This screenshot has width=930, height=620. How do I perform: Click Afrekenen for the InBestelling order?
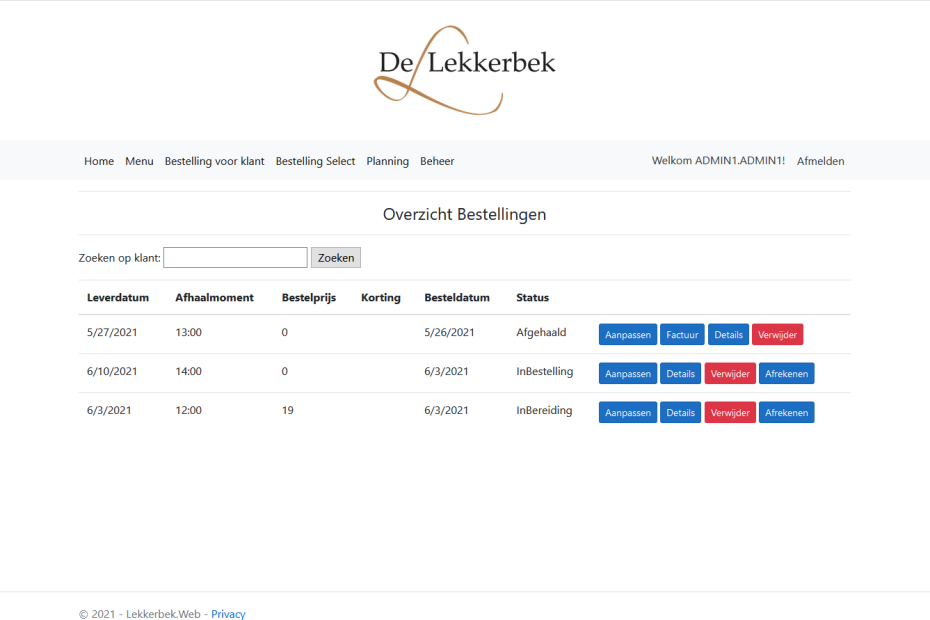pos(786,374)
